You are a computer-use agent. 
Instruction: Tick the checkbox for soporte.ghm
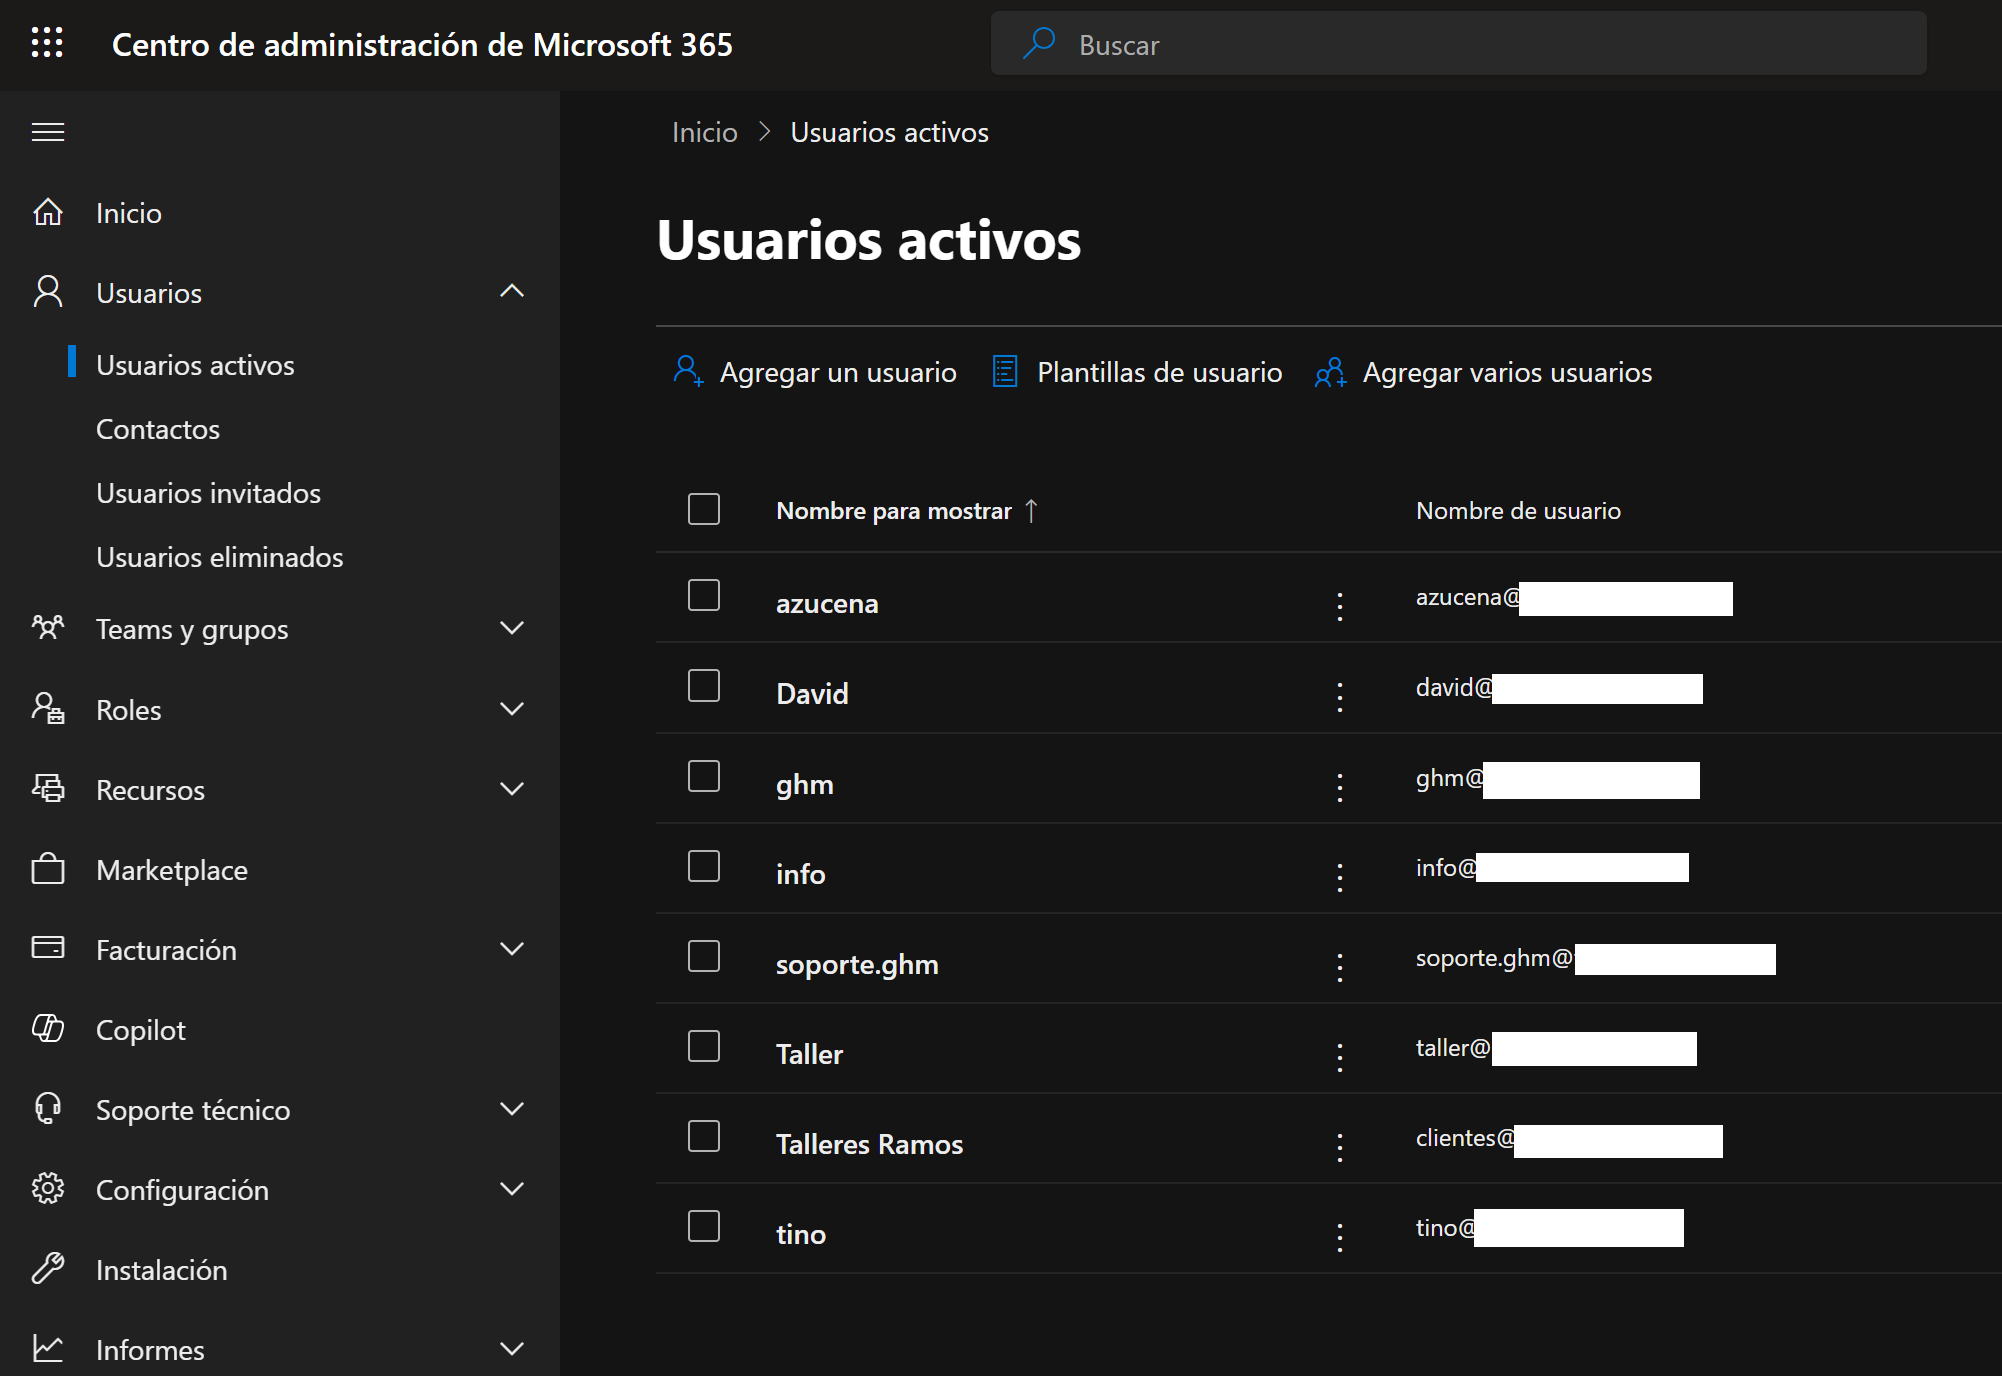704,957
